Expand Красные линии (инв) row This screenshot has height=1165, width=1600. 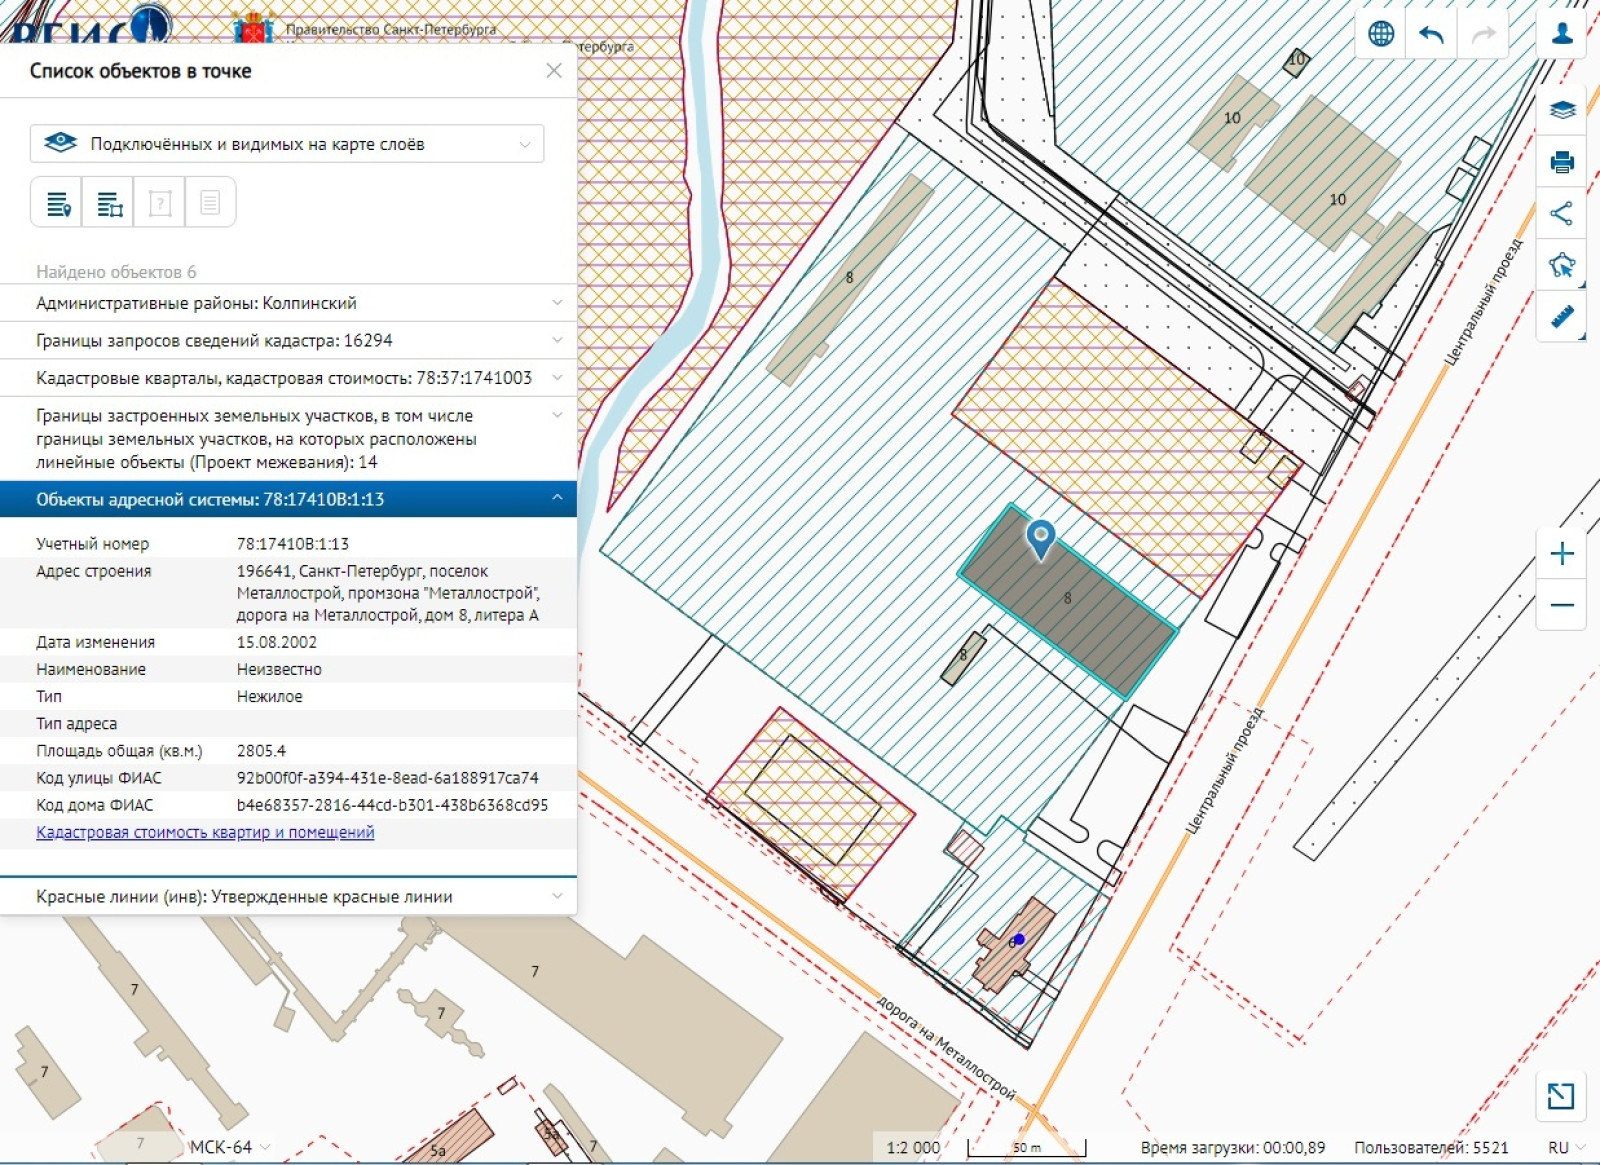pyautogui.click(x=288, y=897)
